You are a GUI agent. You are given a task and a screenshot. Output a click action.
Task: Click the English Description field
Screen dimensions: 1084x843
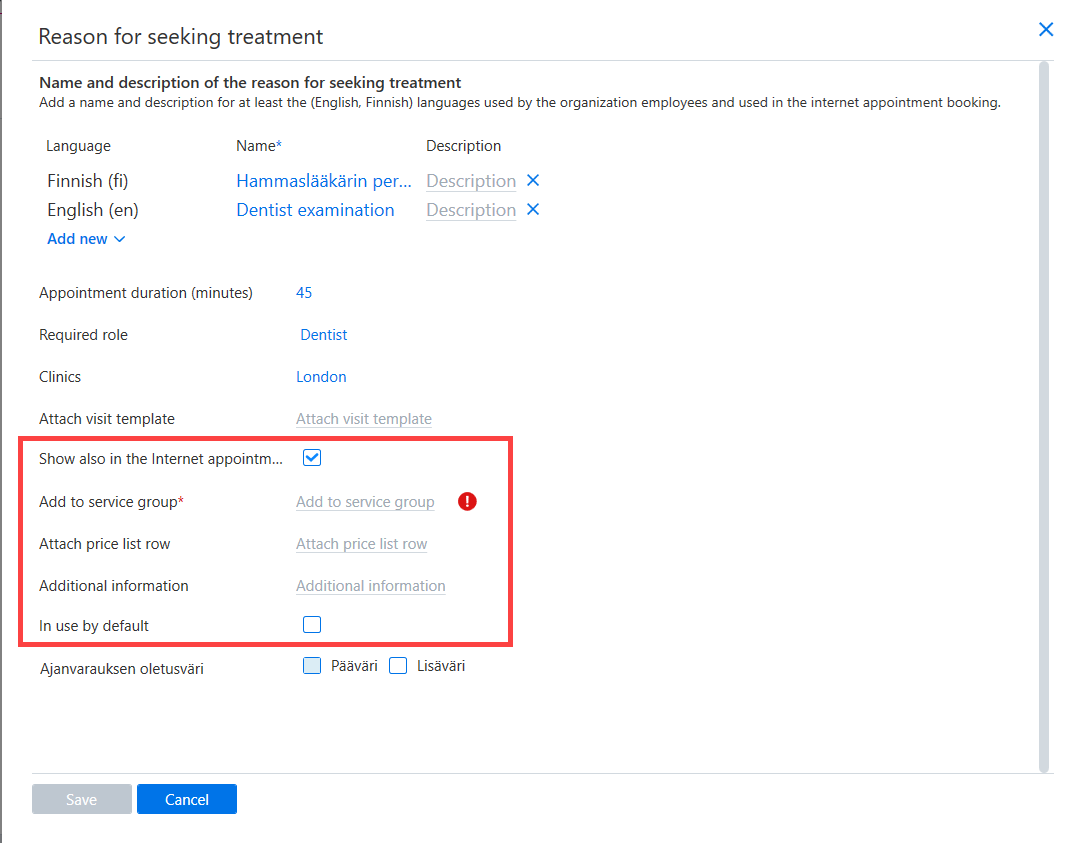[x=471, y=210]
